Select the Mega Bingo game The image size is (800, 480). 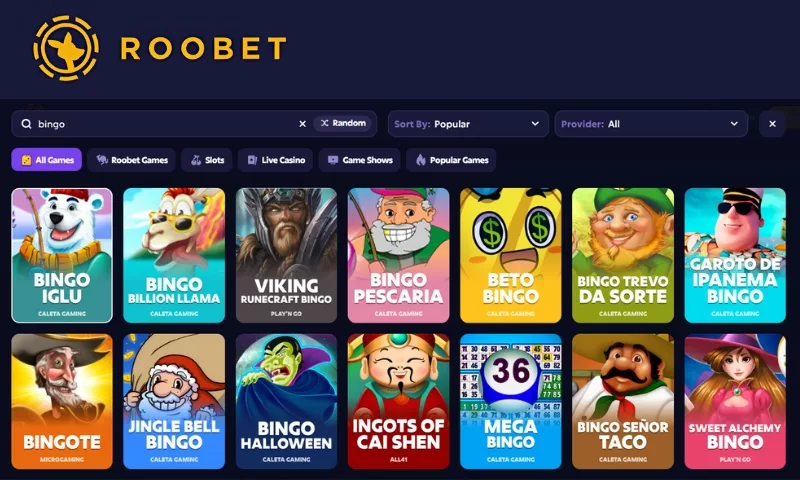pos(511,401)
